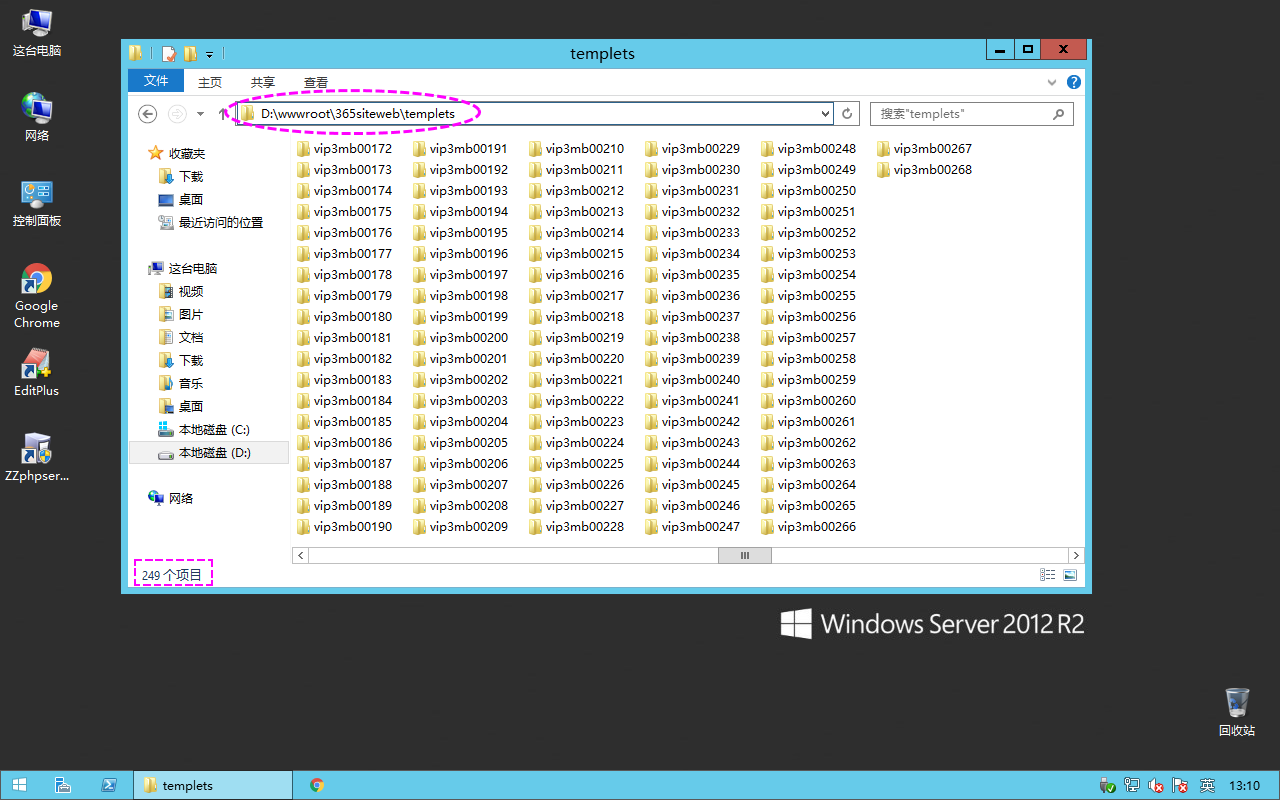Select 图片 in the navigation pane
The image size is (1280, 800).
(181, 314)
